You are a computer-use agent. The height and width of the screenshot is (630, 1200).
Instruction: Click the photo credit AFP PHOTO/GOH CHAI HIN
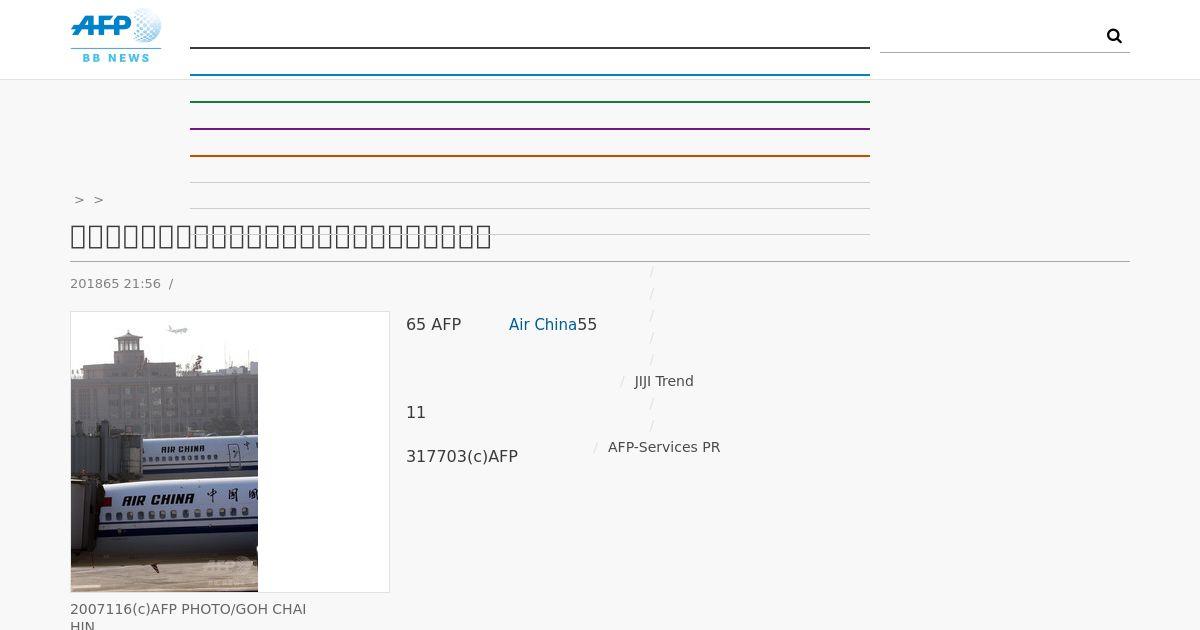[x=188, y=617]
